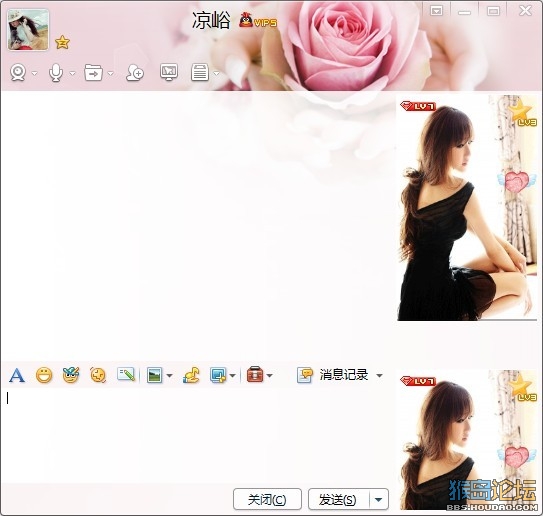This screenshot has height=516, width=543.
Task: Expand the send picture options arrow
Action: 169,375
